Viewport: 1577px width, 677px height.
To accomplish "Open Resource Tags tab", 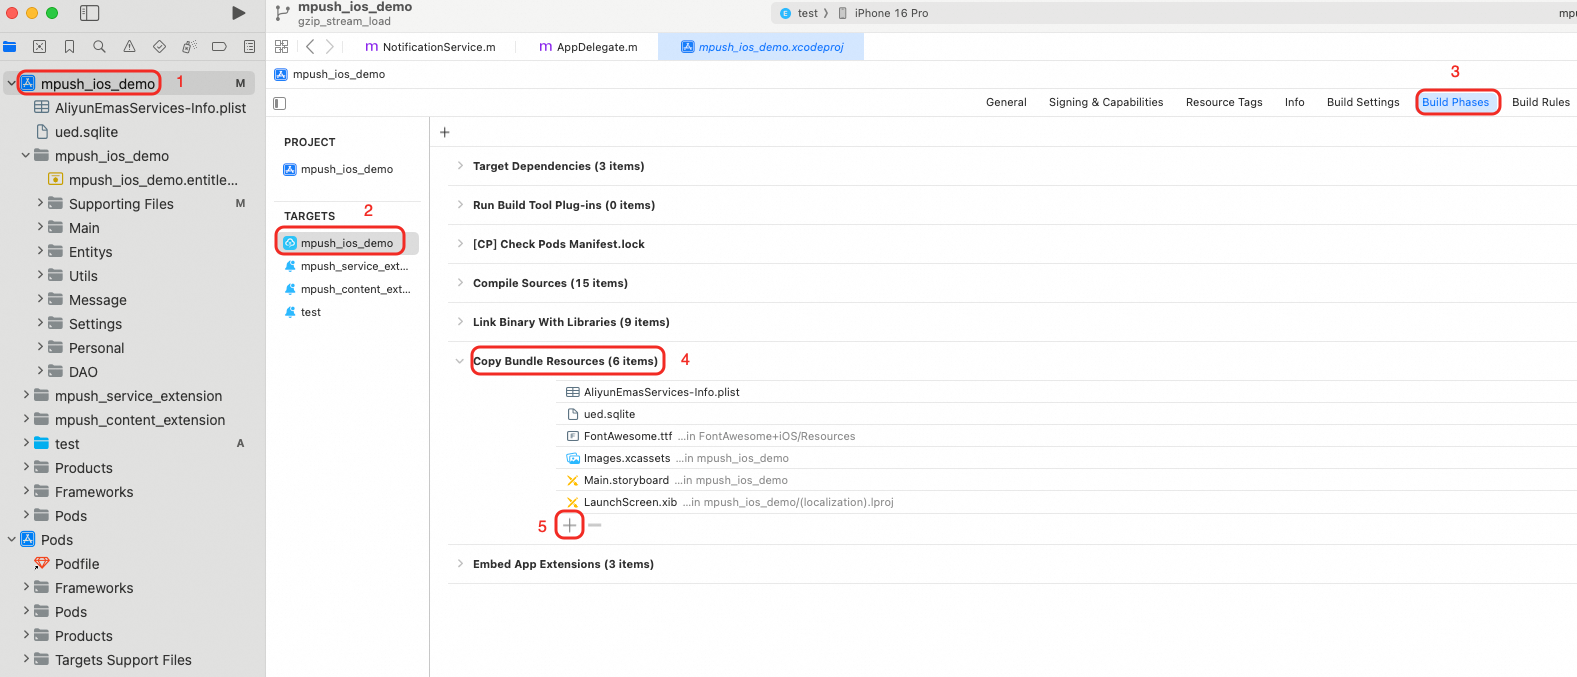I will 1224,102.
